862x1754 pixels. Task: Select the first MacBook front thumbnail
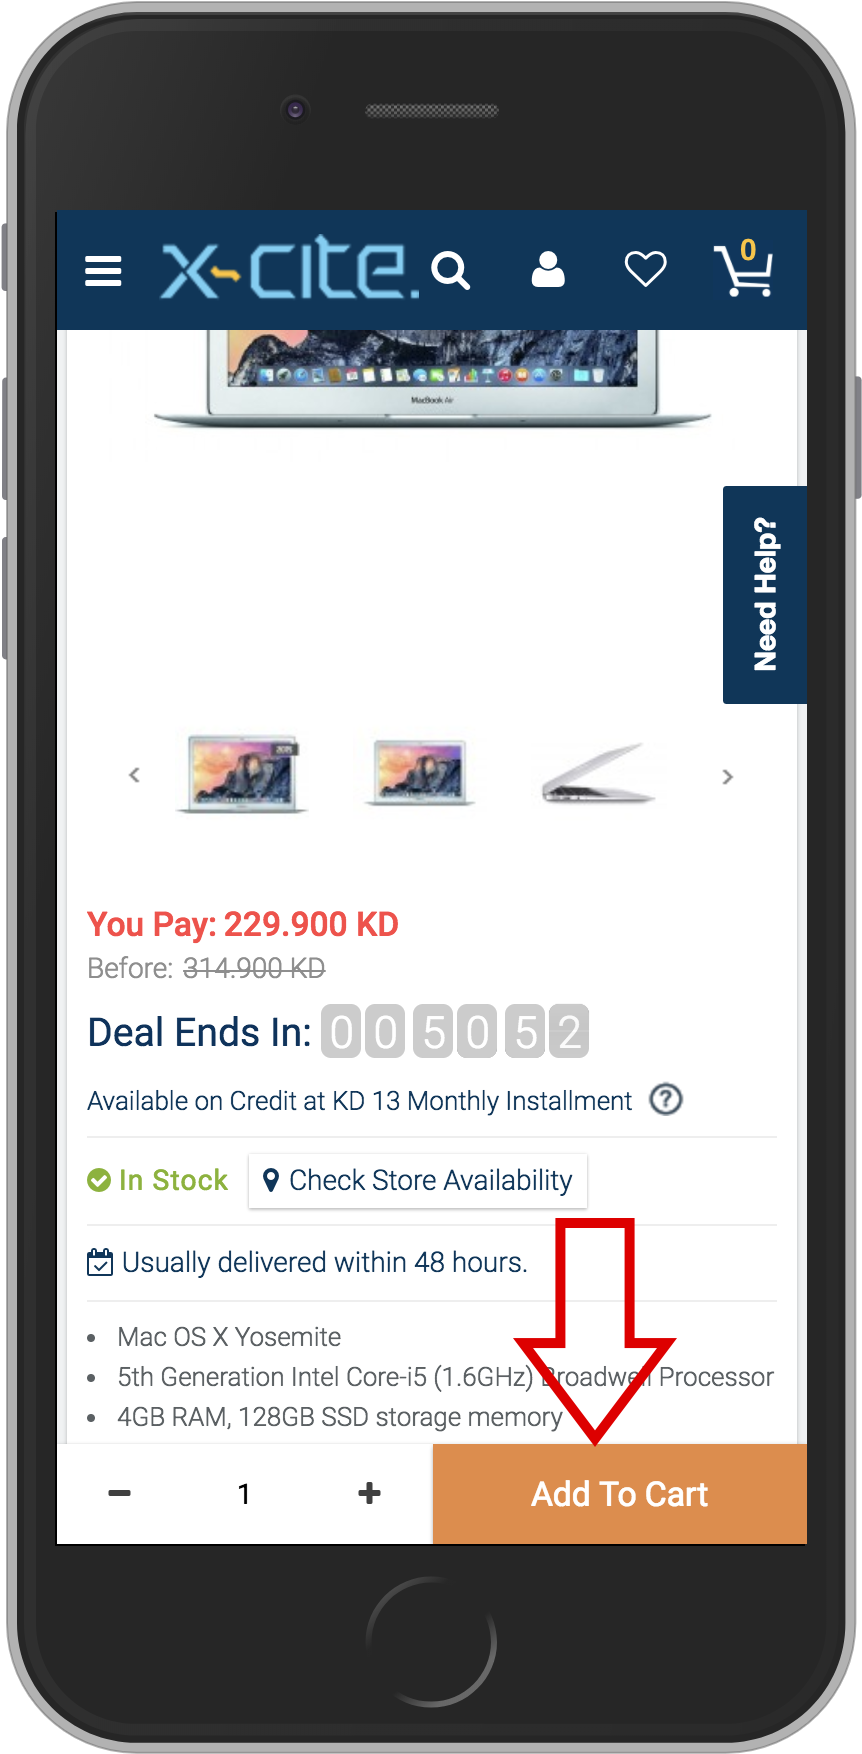tap(242, 773)
